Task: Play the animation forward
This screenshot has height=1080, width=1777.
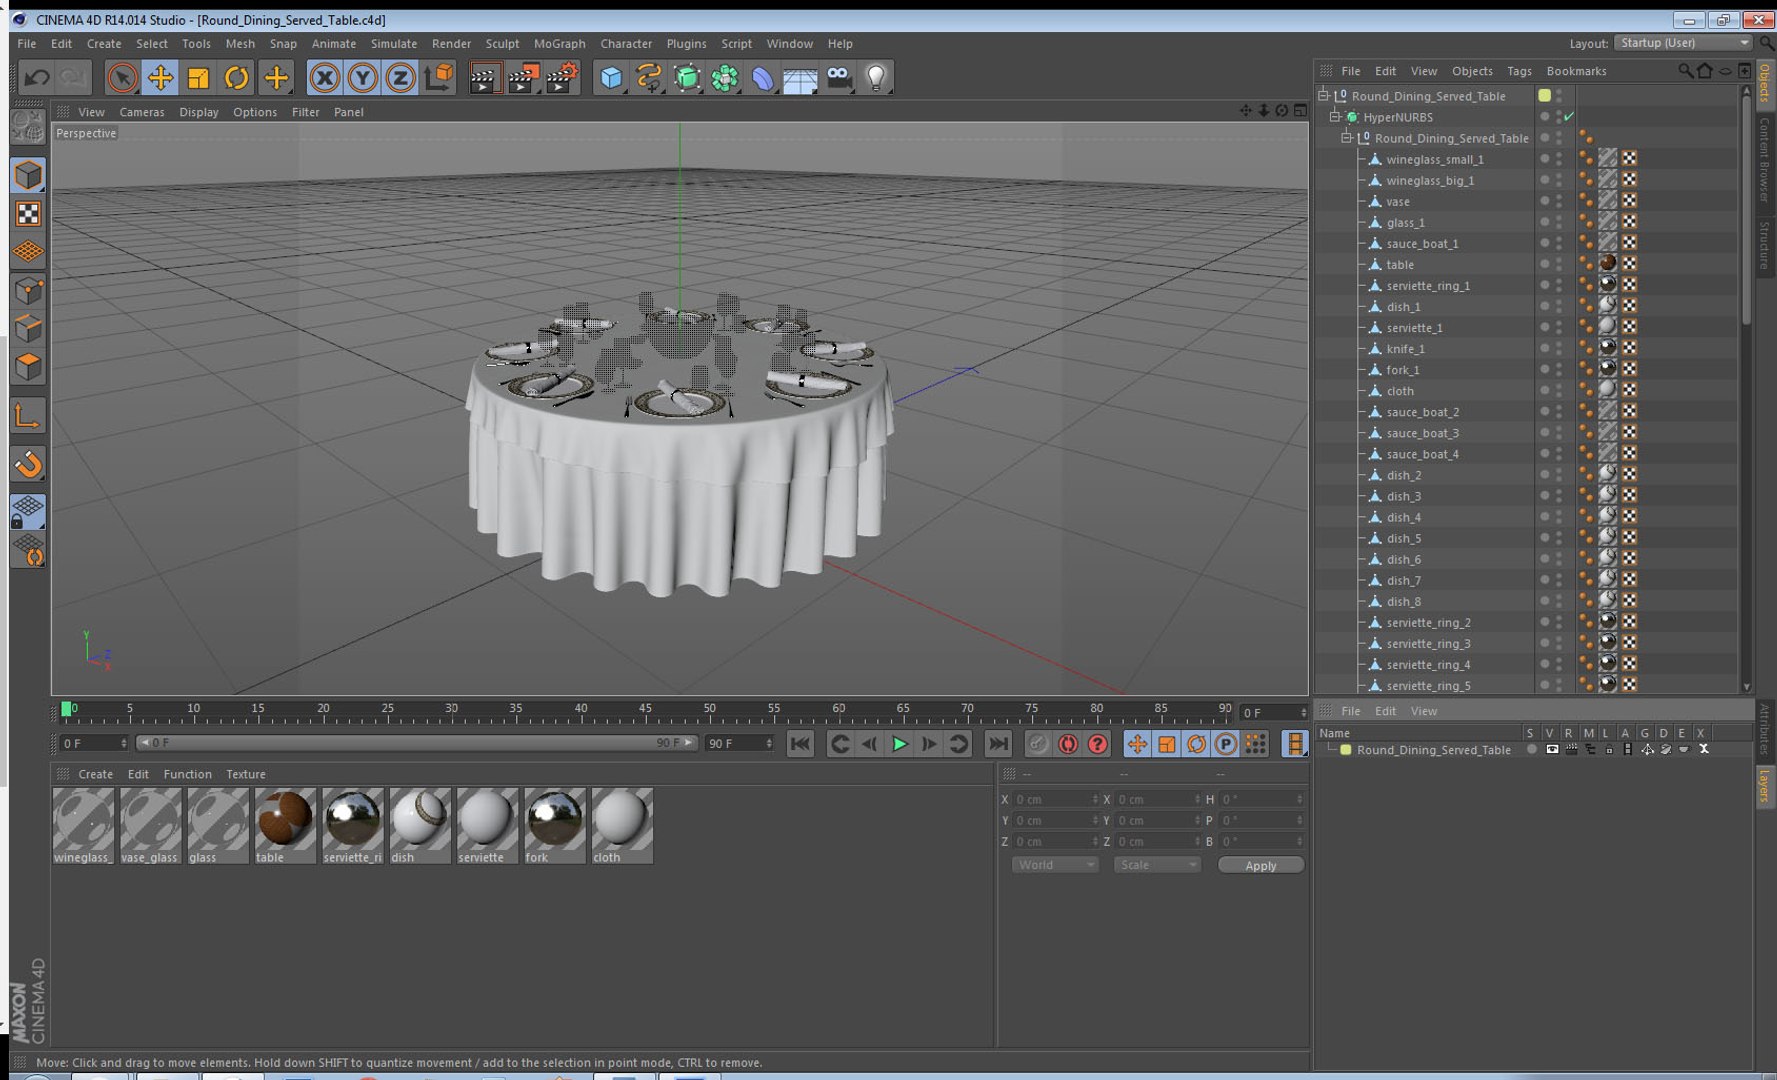Action: pyautogui.click(x=899, y=743)
